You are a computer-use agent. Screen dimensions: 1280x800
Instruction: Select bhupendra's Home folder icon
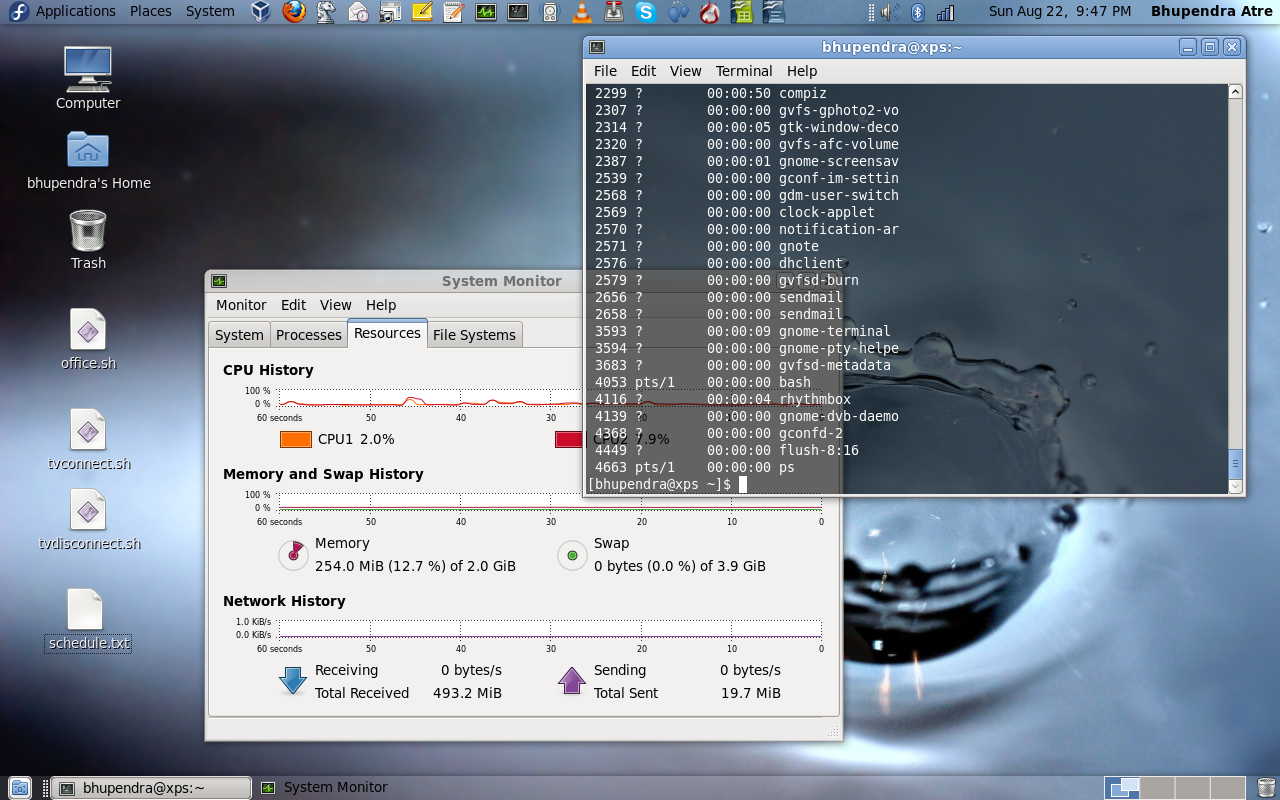tap(88, 160)
